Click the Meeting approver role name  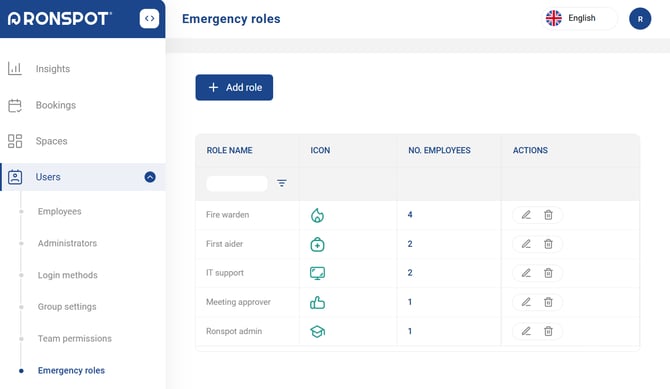(x=238, y=302)
